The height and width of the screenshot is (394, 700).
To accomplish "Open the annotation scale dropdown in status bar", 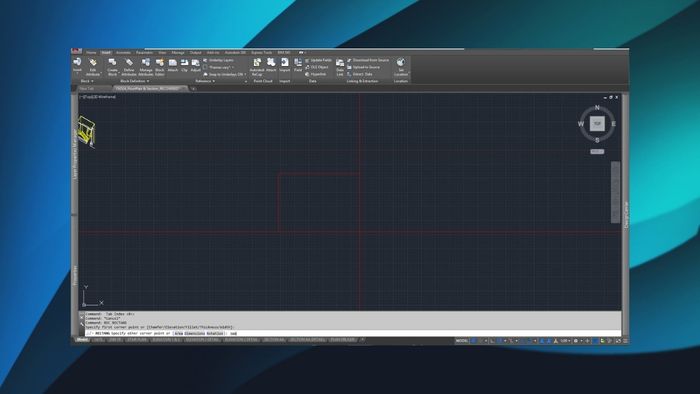I will (x=565, y=341).
